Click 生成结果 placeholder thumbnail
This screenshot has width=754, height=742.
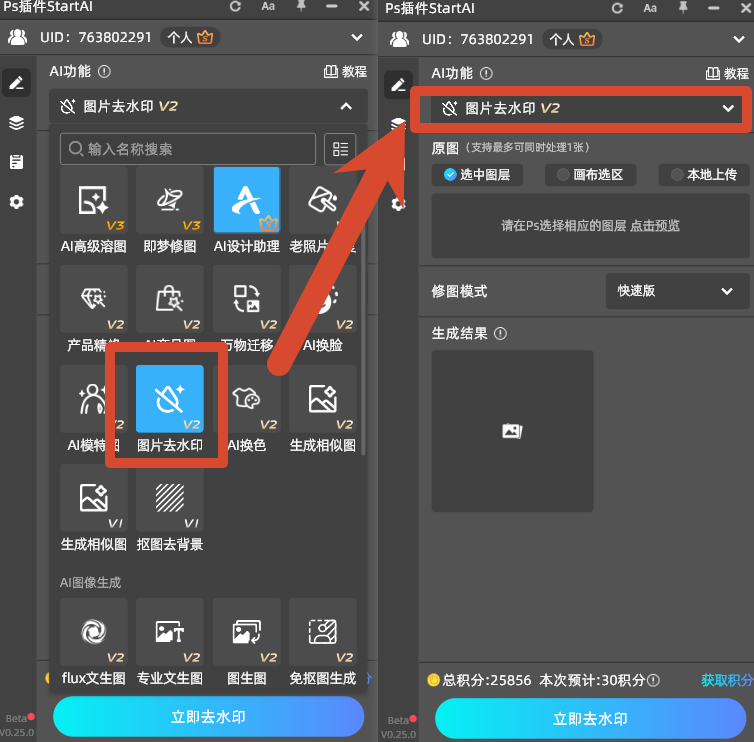pos(512,431)
